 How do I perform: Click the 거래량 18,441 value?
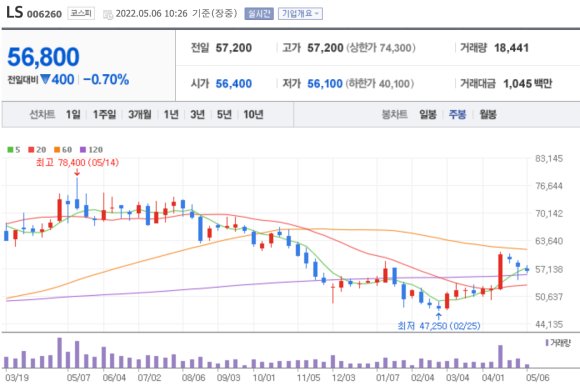click(511, 48)
